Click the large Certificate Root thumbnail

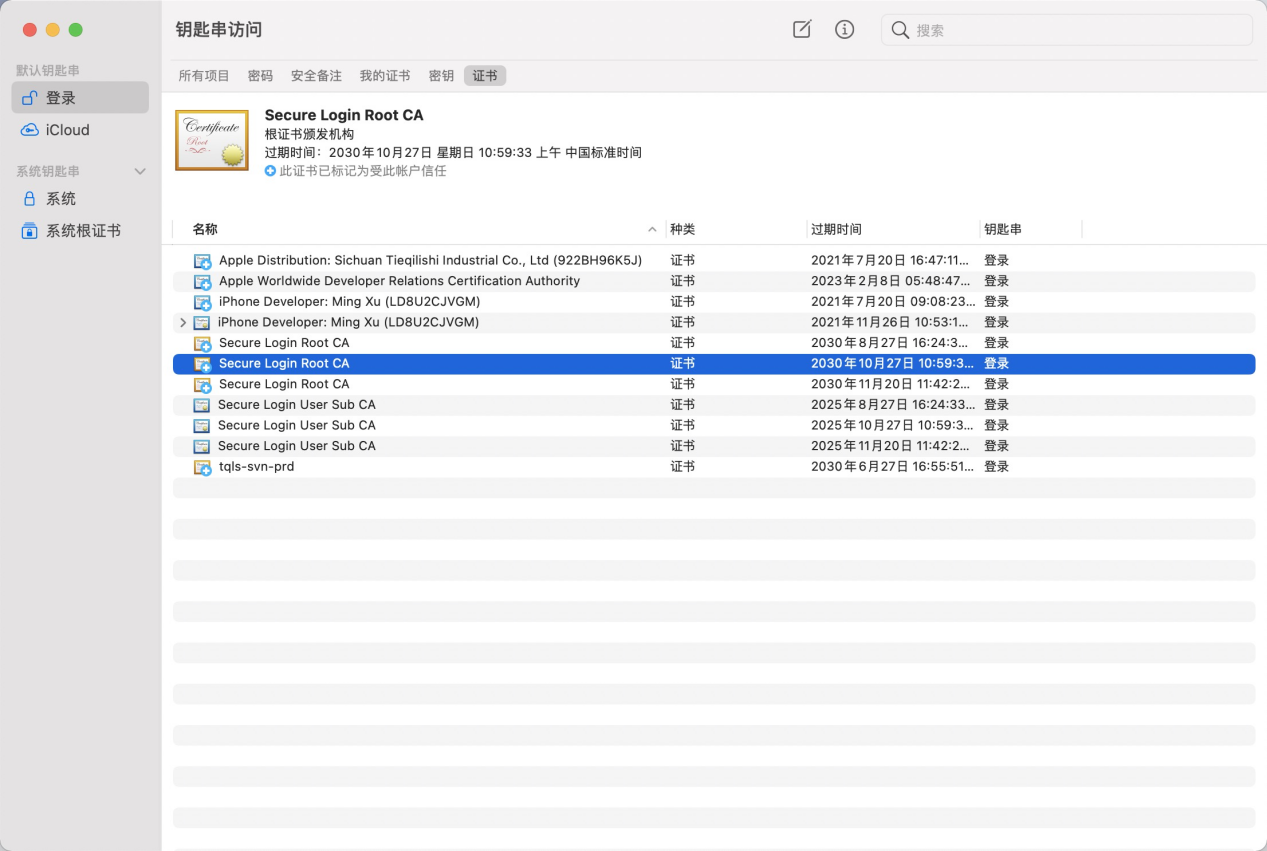point(212,140)
